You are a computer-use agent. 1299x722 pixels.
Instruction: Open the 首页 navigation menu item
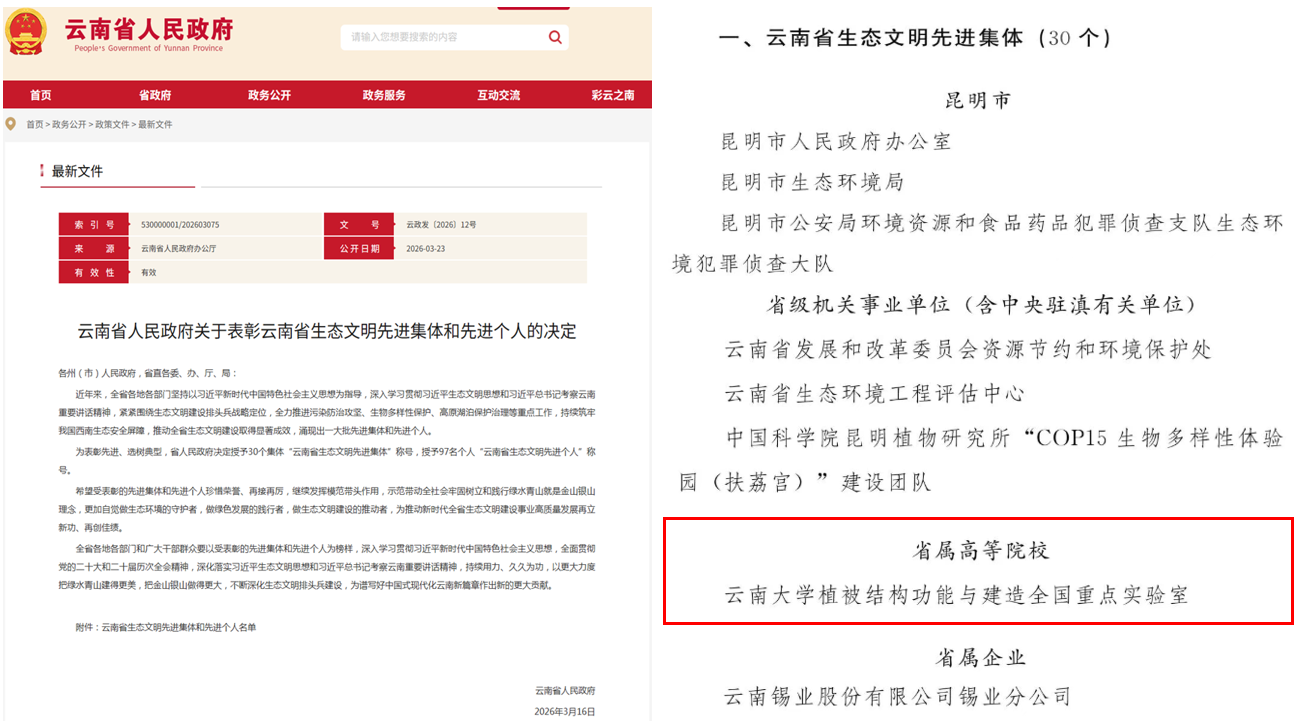coord(40,95)
